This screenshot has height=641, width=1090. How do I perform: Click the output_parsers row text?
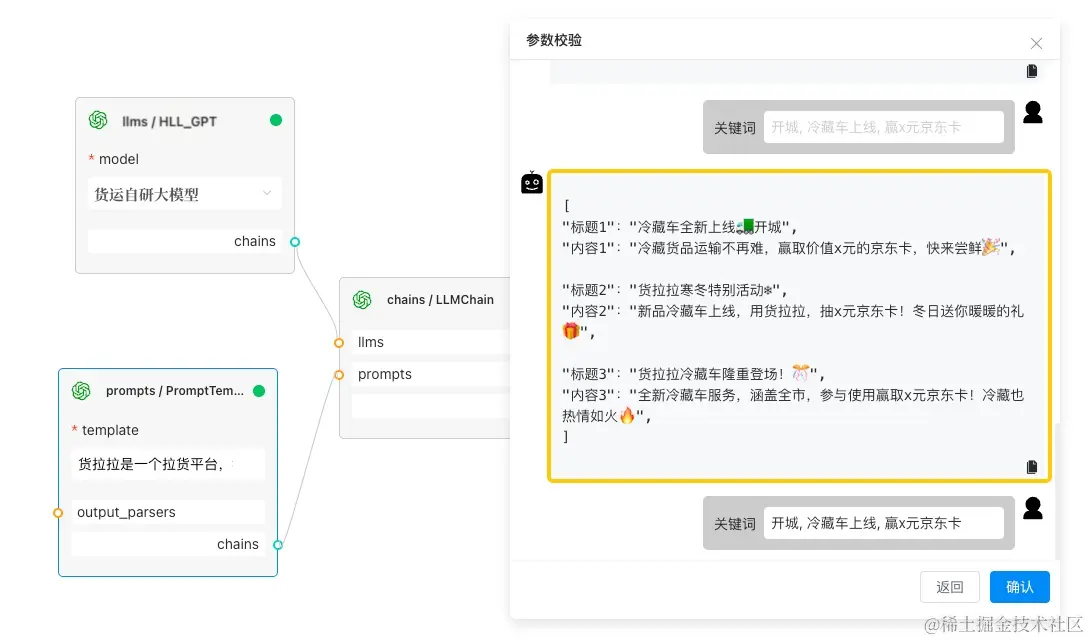click(x=126, y=512)
